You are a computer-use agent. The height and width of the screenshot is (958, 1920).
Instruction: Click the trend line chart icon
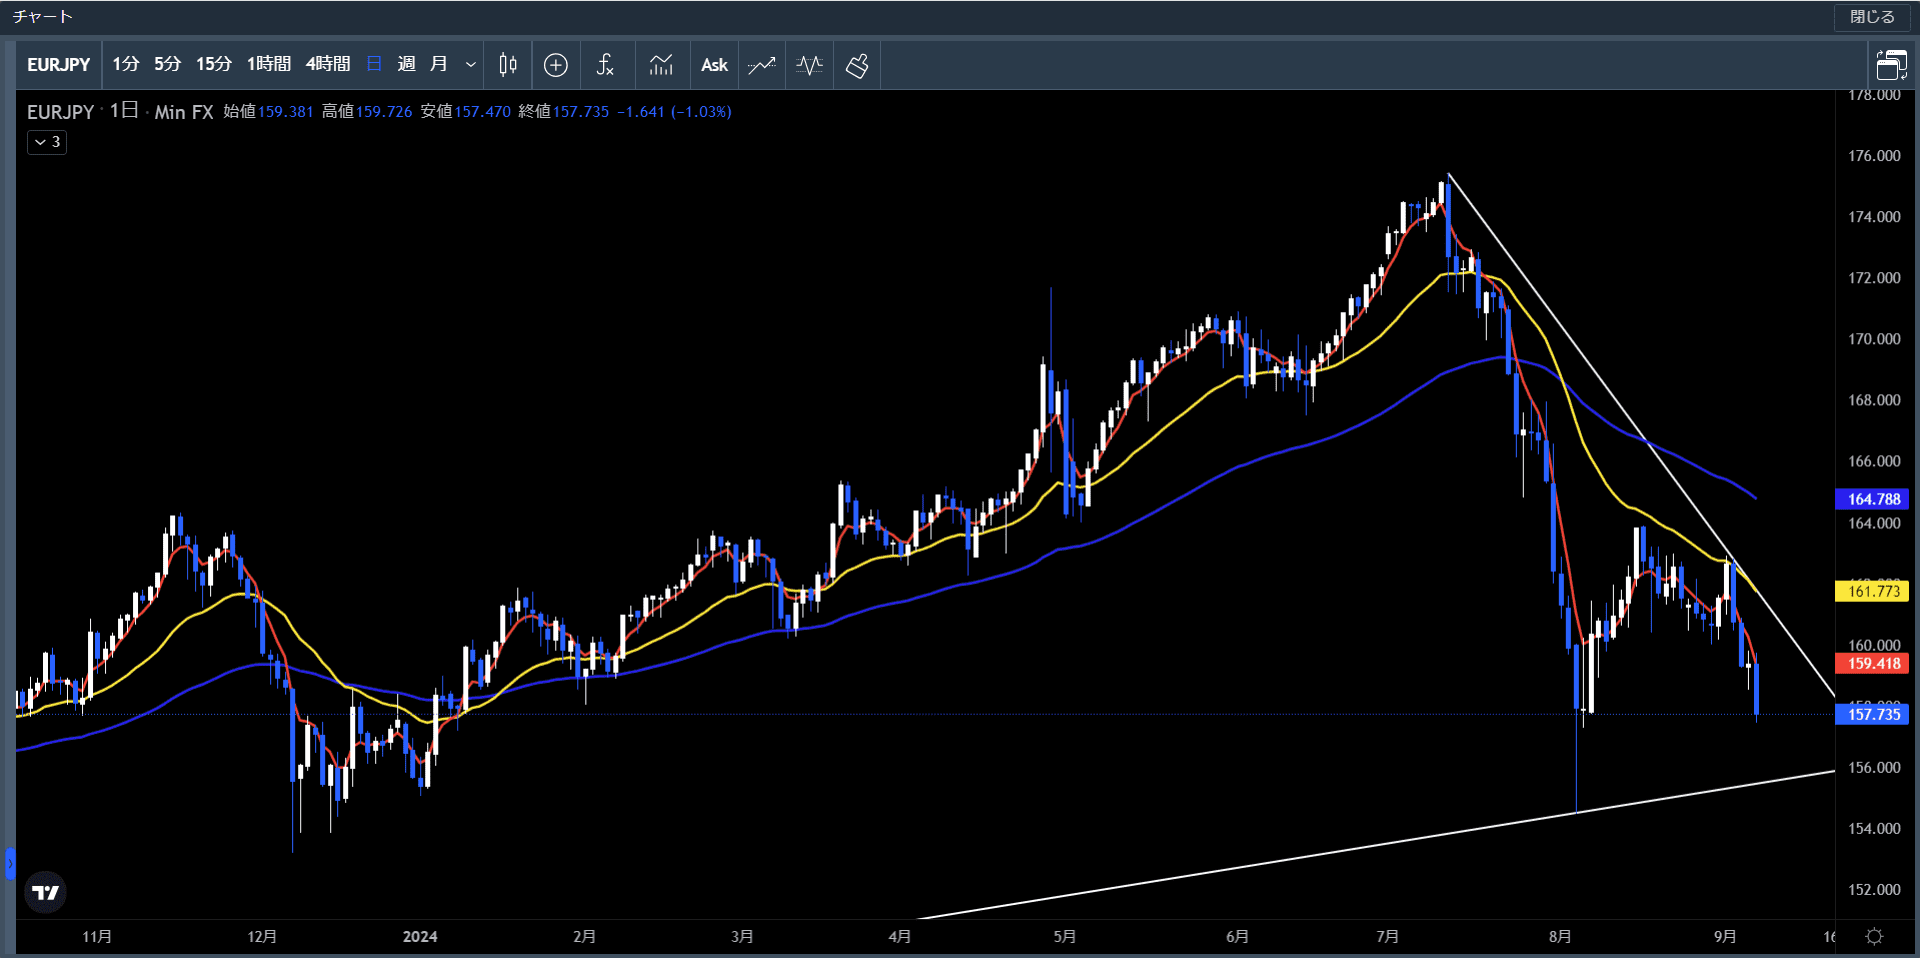pos(762,65)
